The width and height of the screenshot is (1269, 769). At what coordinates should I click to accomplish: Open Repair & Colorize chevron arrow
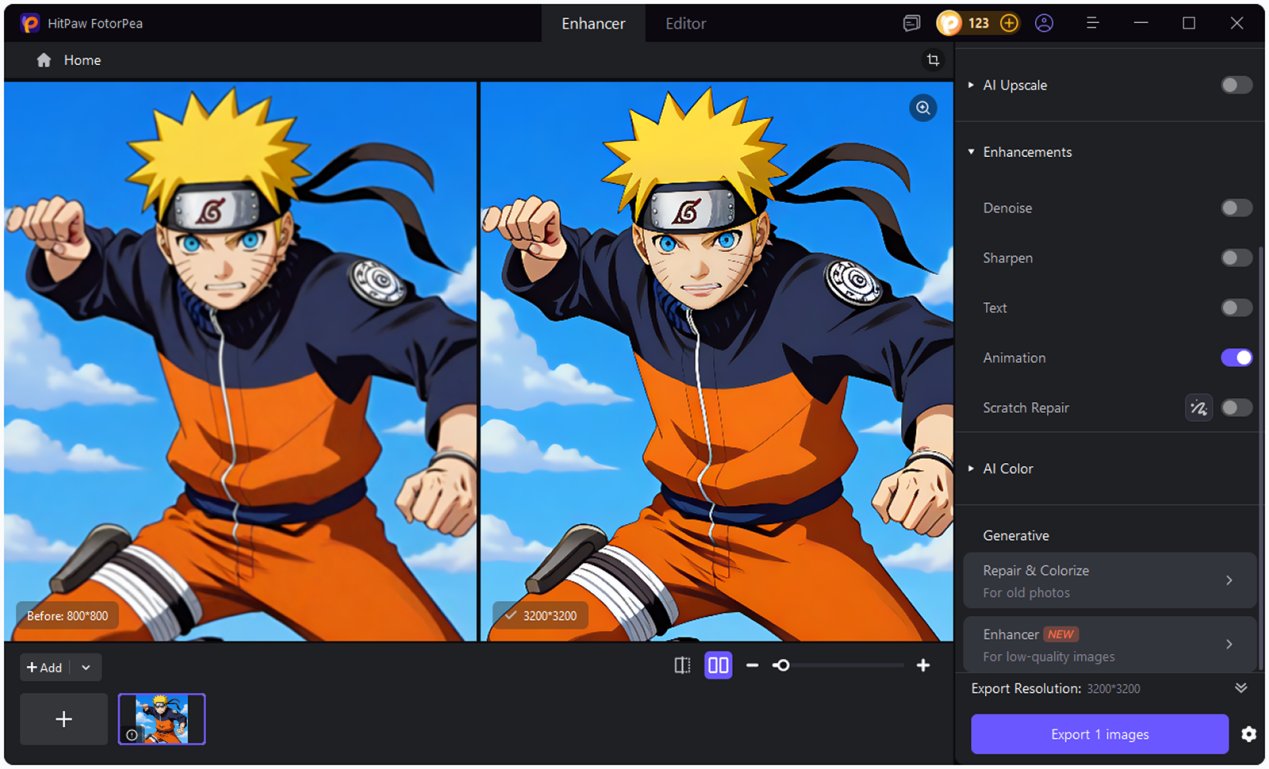click(x=1229, y=580)
